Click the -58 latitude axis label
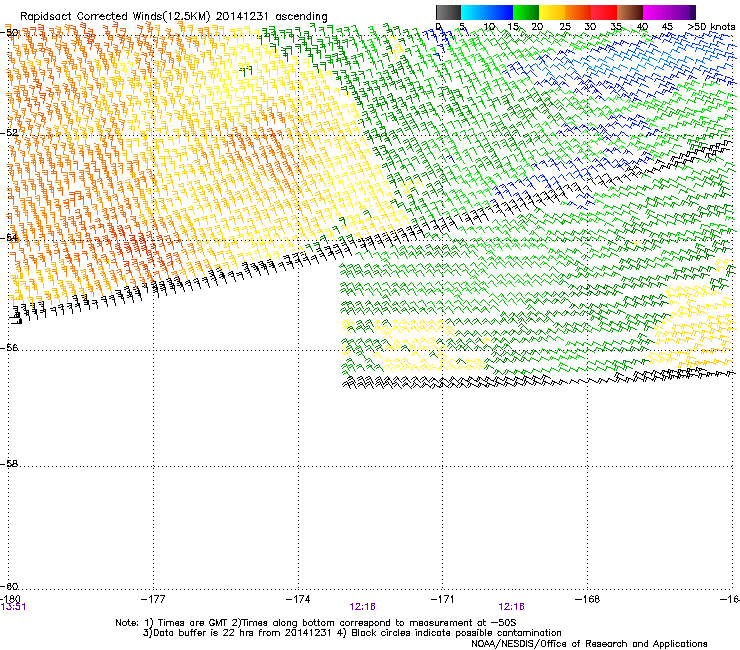 pos(9,464)
